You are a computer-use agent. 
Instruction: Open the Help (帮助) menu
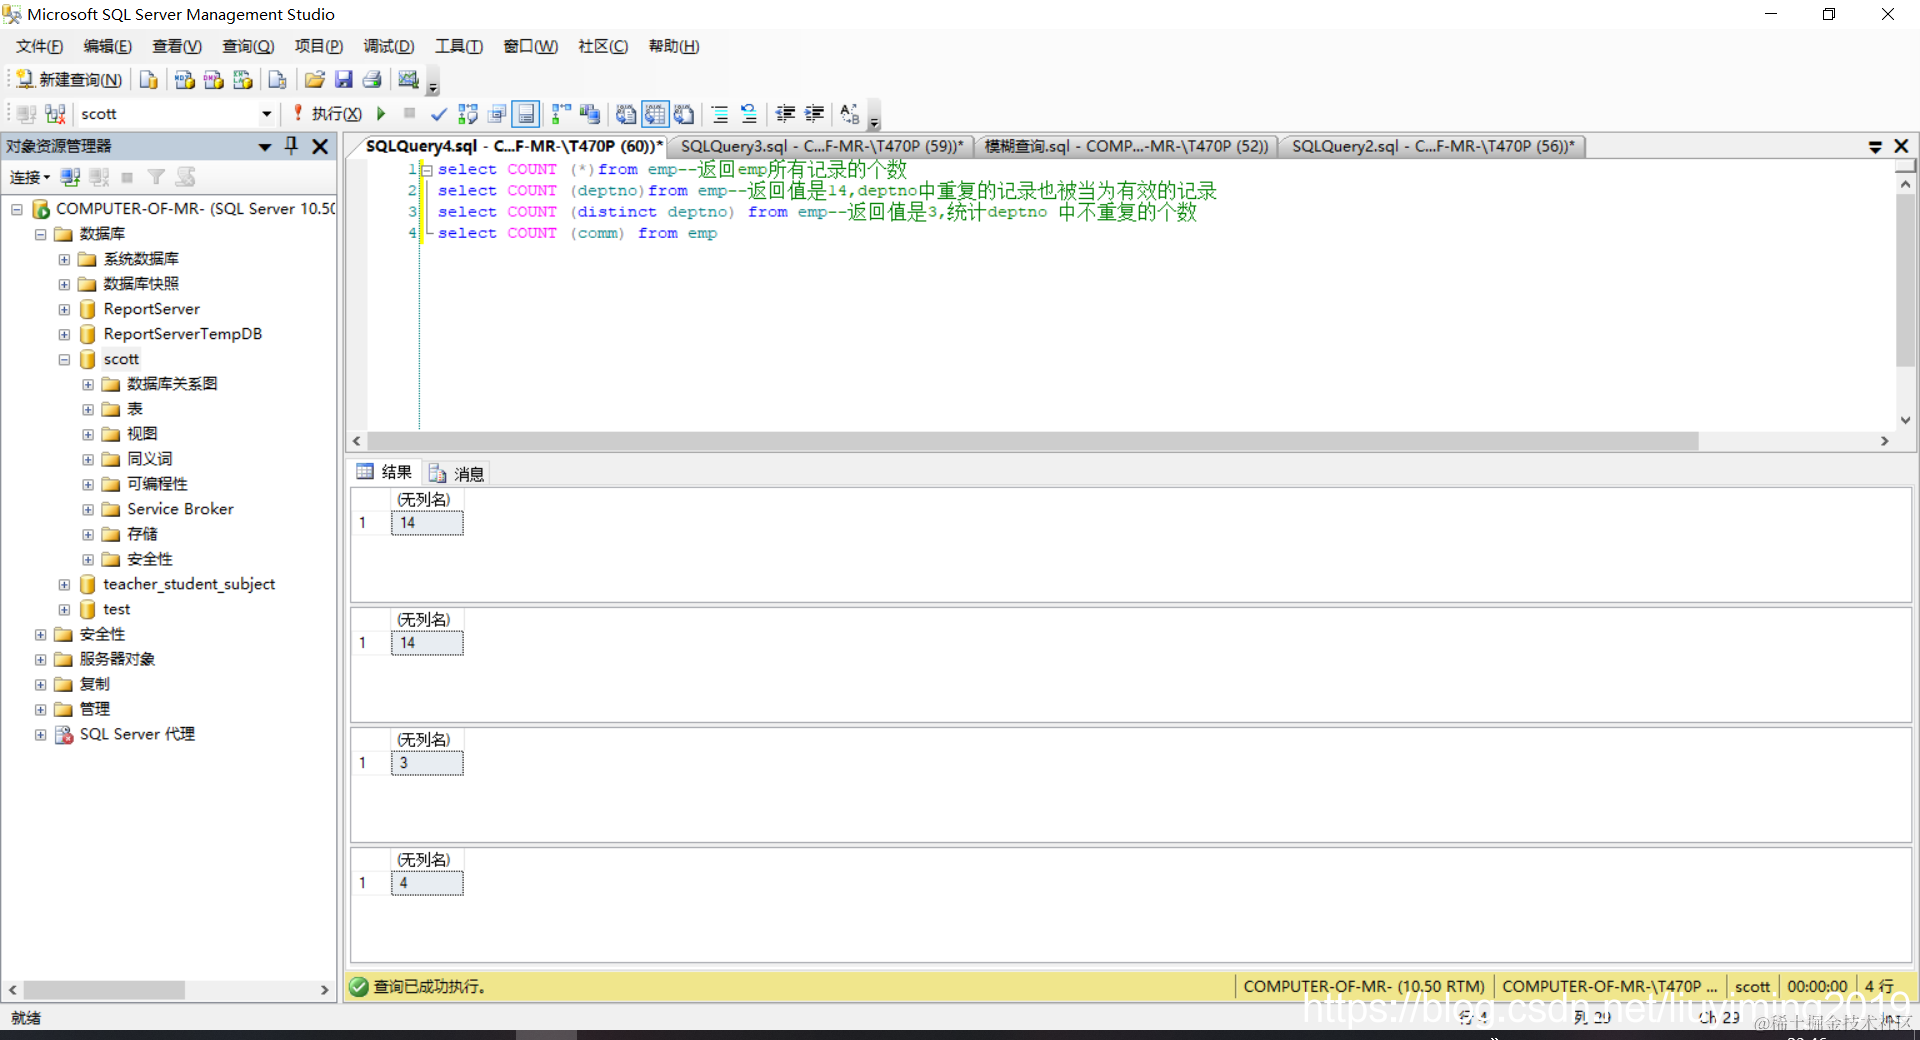point(674,46)
